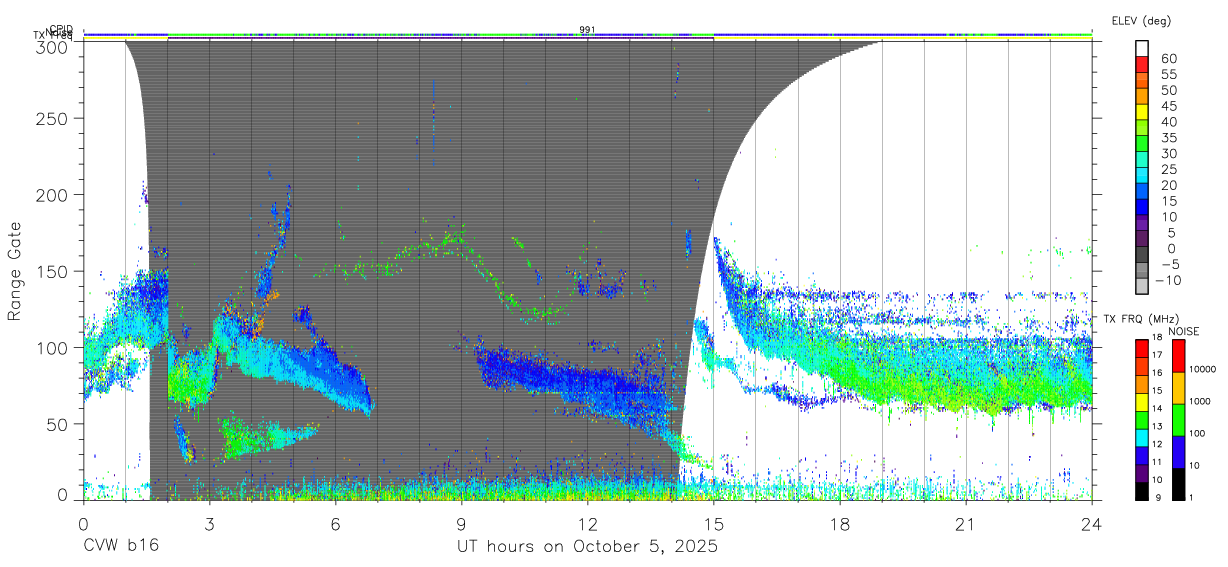Click the '991' CPID value at top
The image size is (1228, 567).
click(x=588, y=30)
